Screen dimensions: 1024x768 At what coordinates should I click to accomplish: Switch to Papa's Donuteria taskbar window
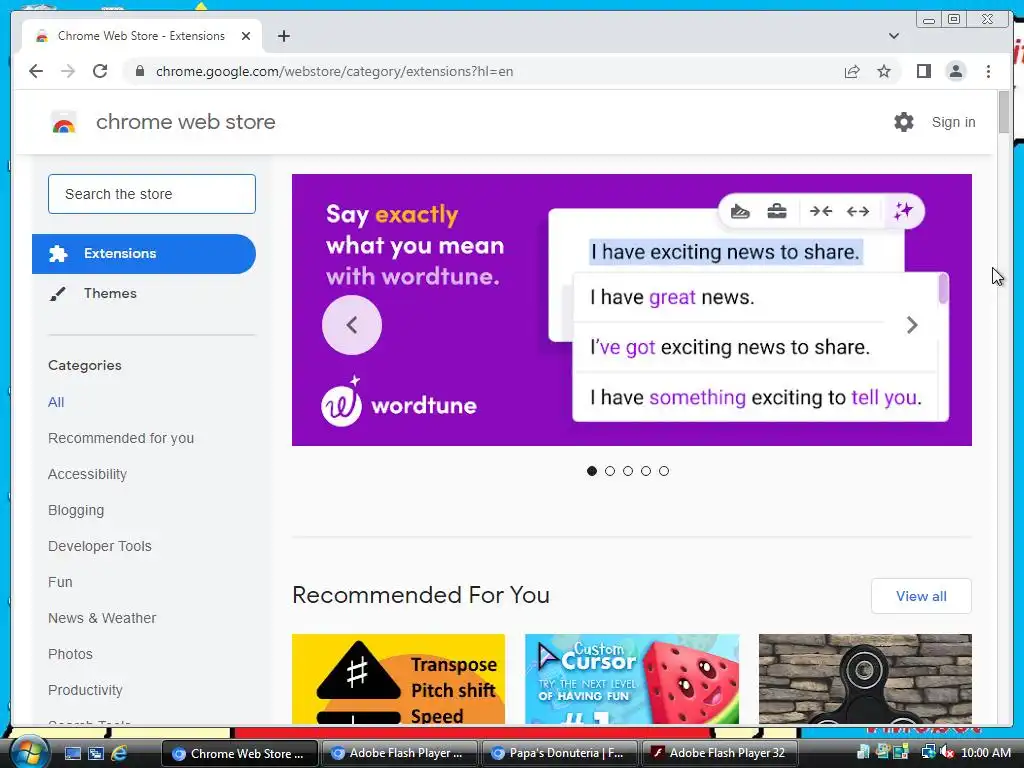560,753
